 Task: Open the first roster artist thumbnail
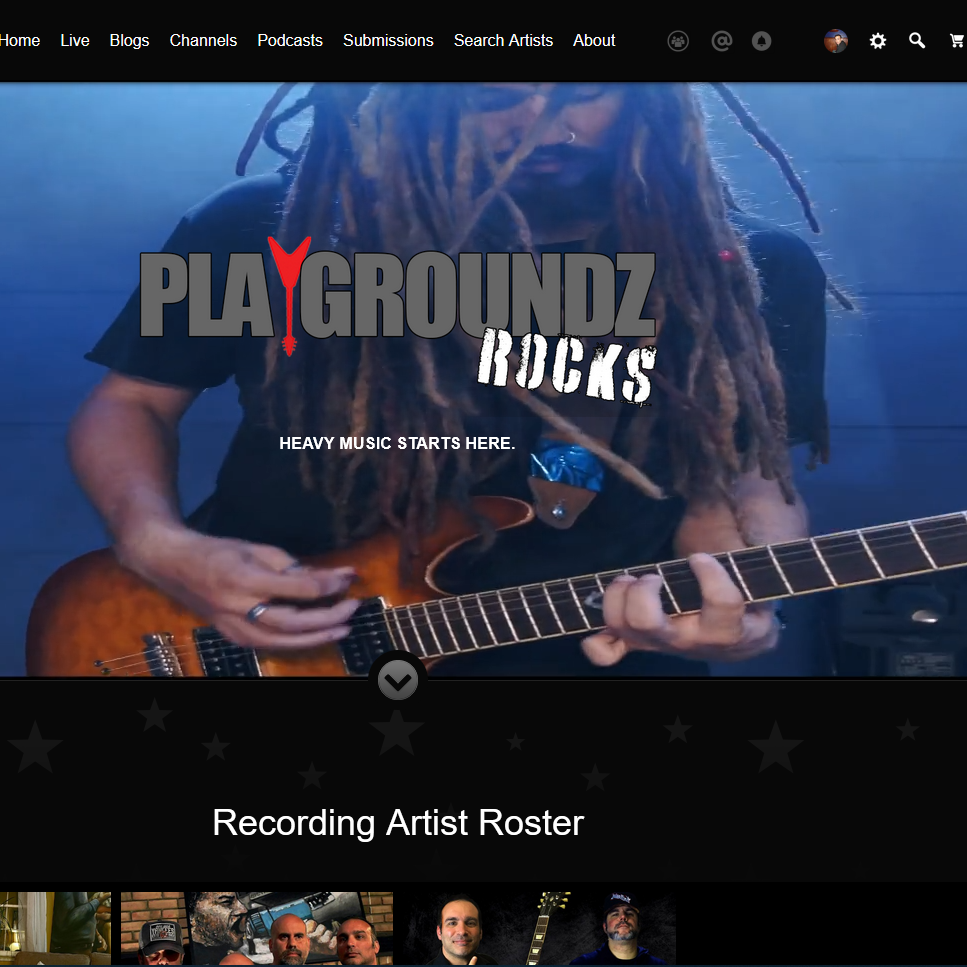[x=55, y=928]
